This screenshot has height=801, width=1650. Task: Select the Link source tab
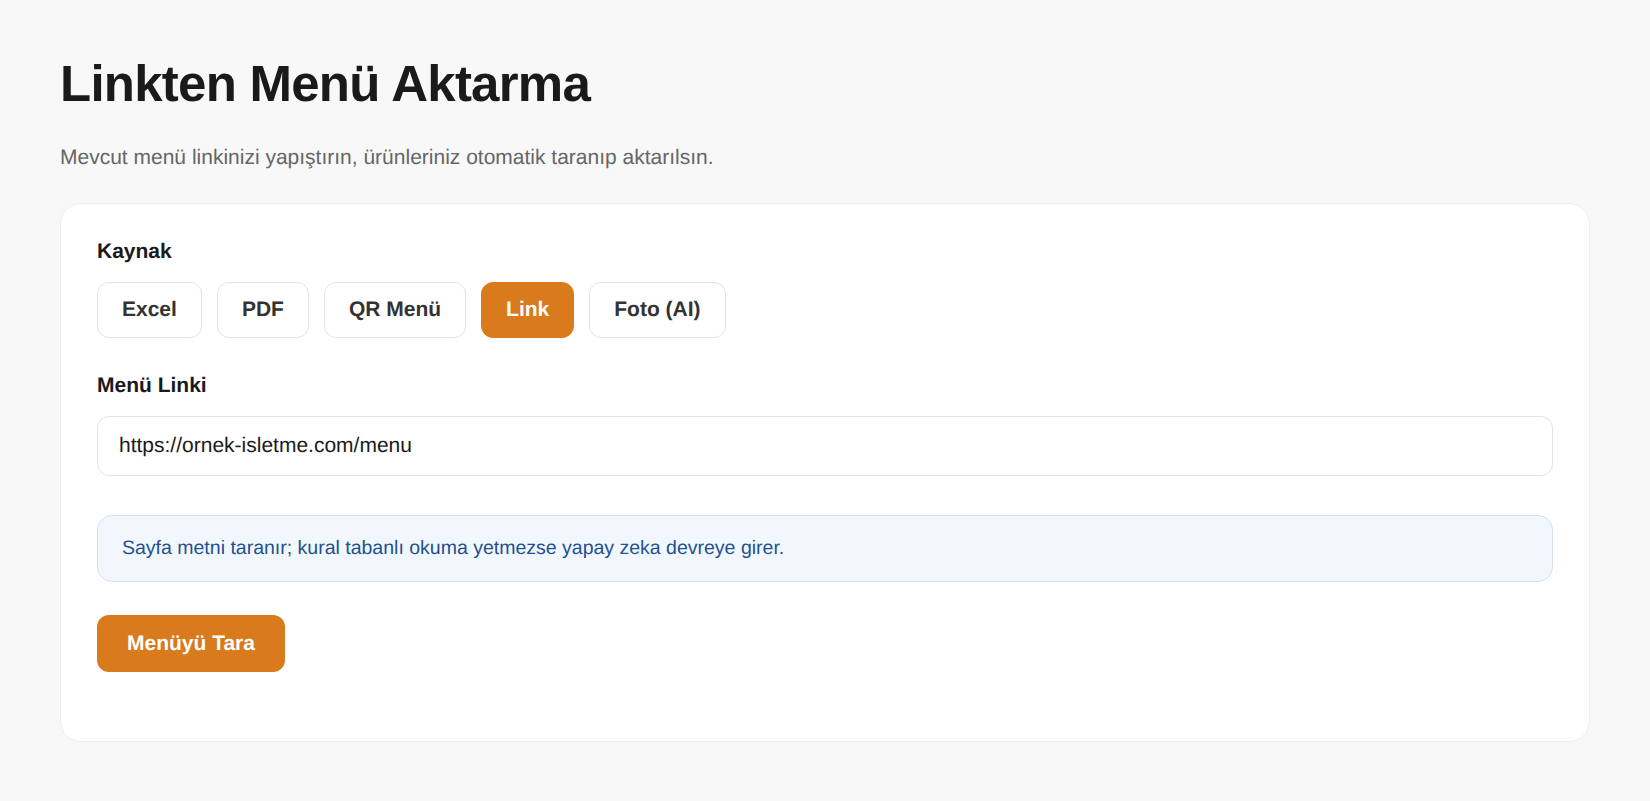click(x=527, y=310)
